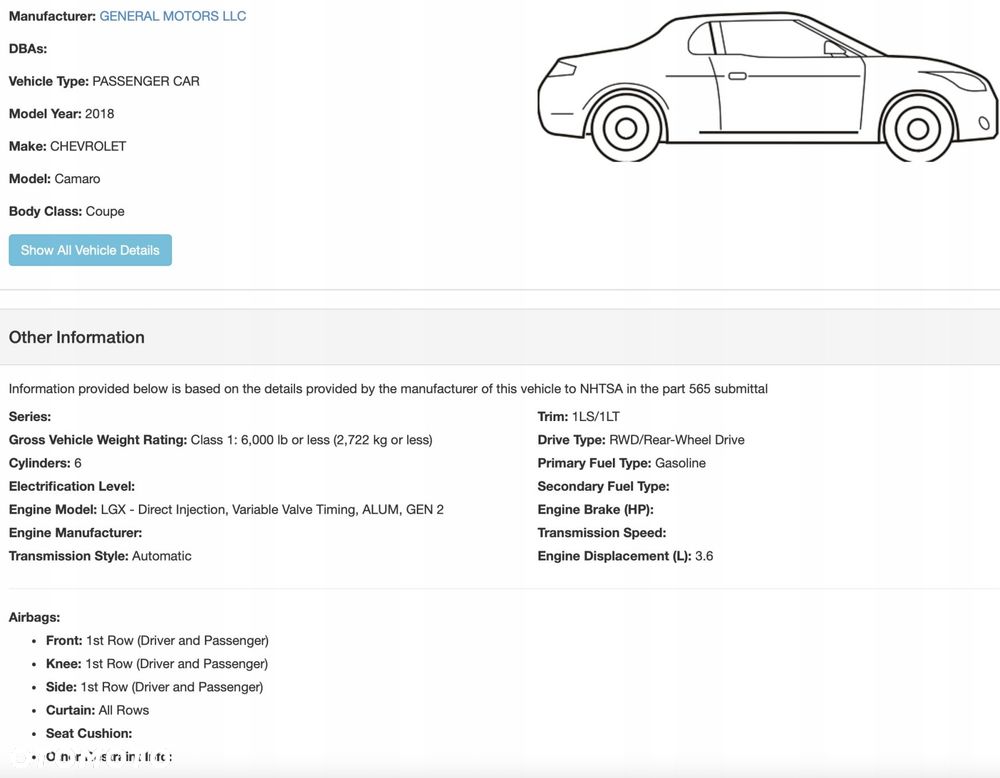
Task: Click the car outline illustration
Action: [768, 86]
